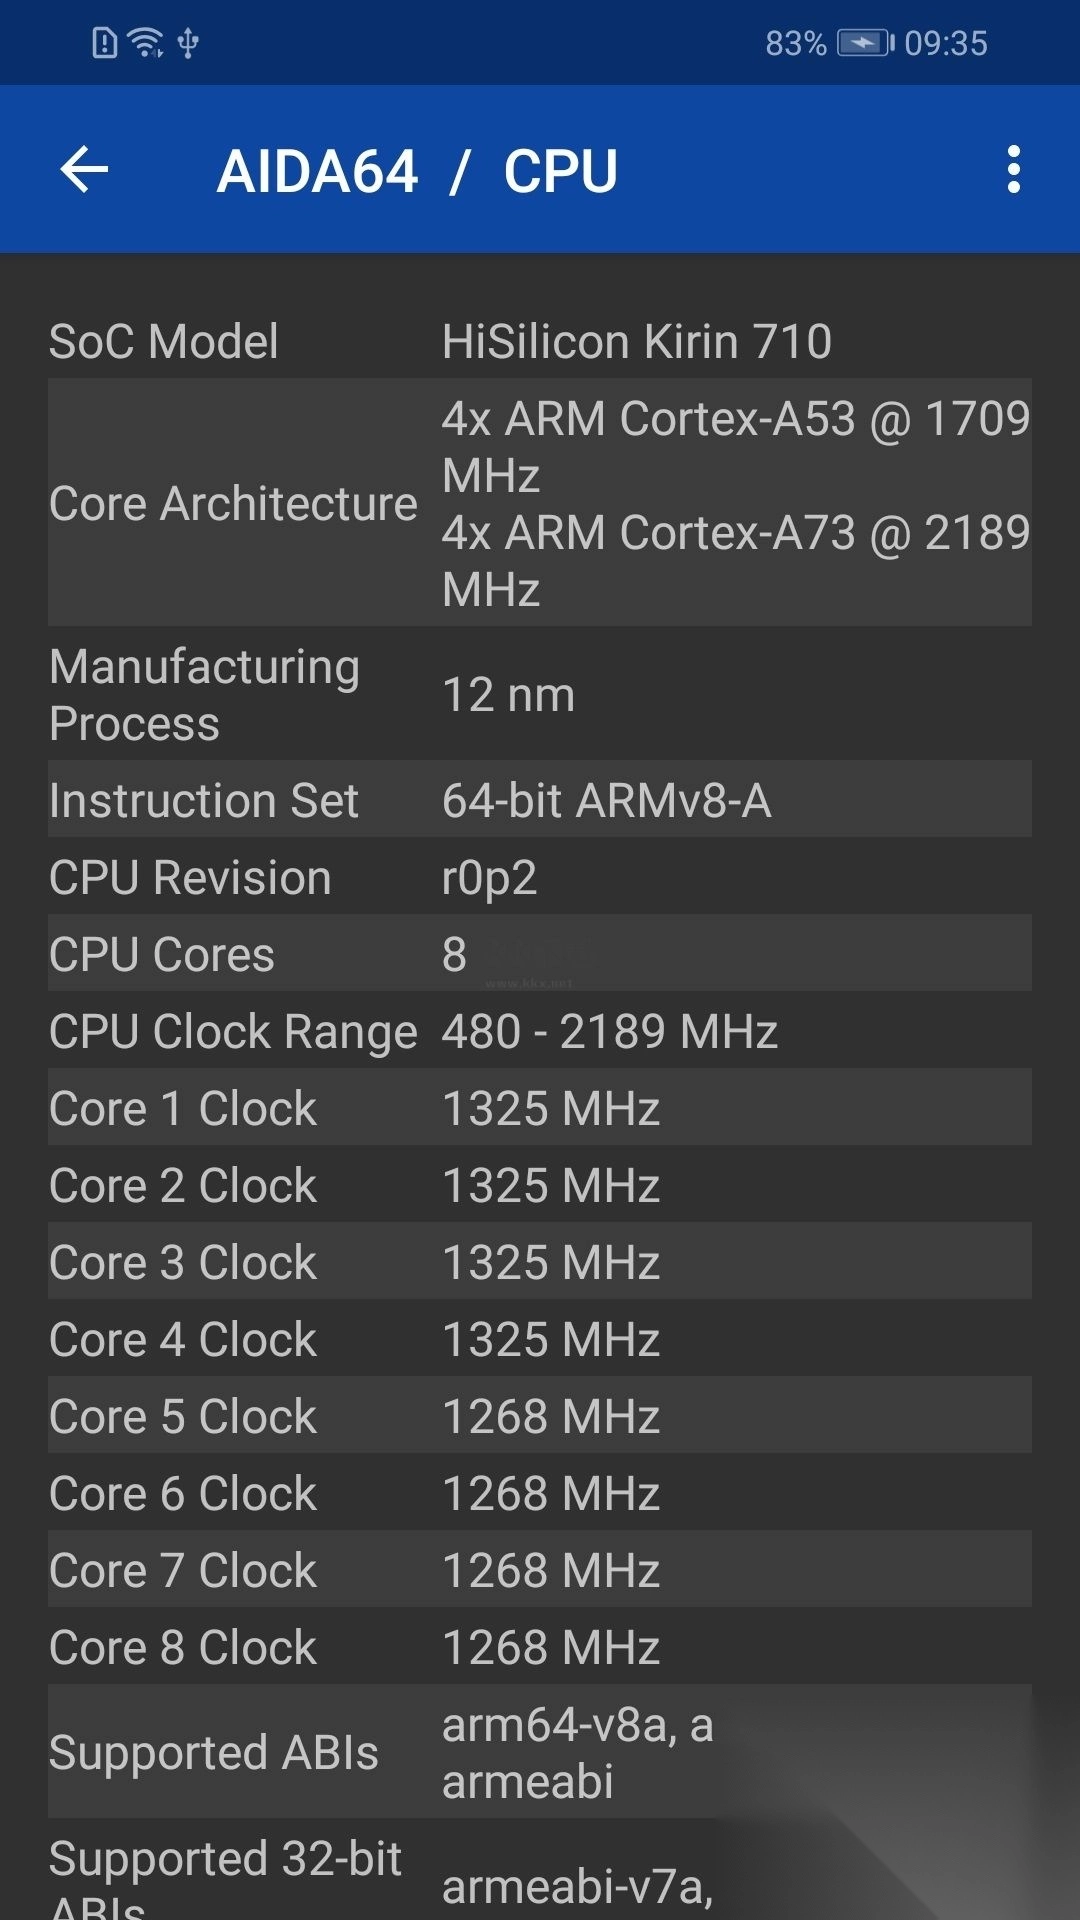This screenshot has height=1920, width=1080.
Task: Tap the Core 8 Clock row
Action: click(x=540, y=1647)
